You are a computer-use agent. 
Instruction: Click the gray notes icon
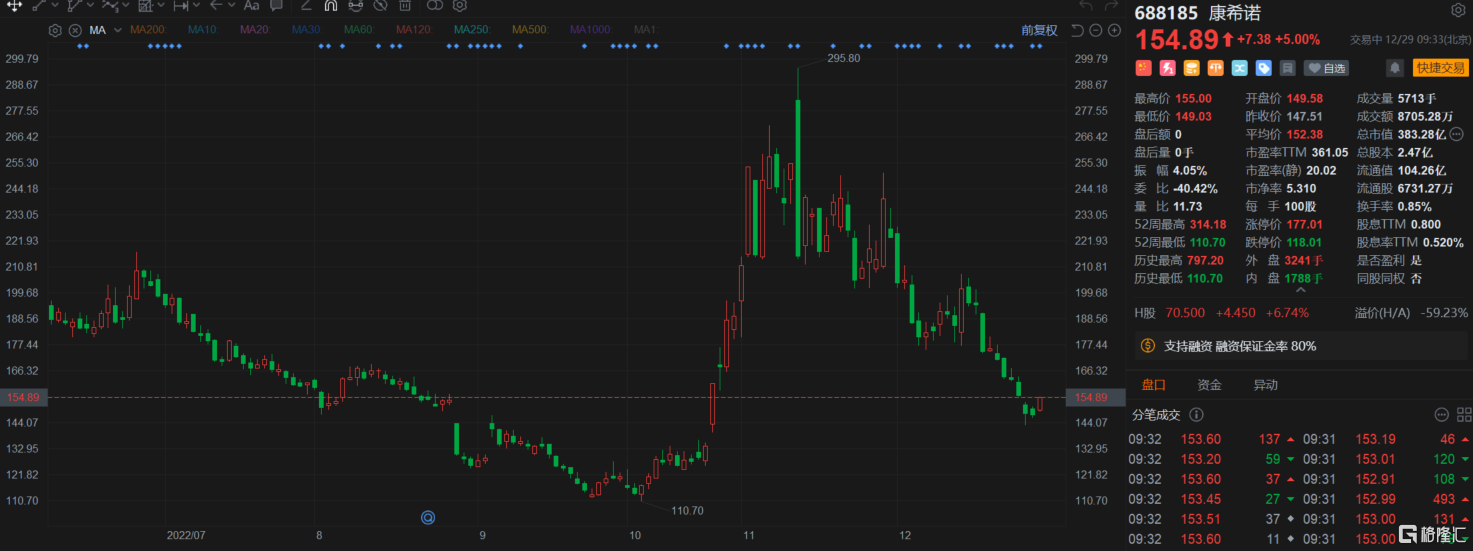(1288, 68)
